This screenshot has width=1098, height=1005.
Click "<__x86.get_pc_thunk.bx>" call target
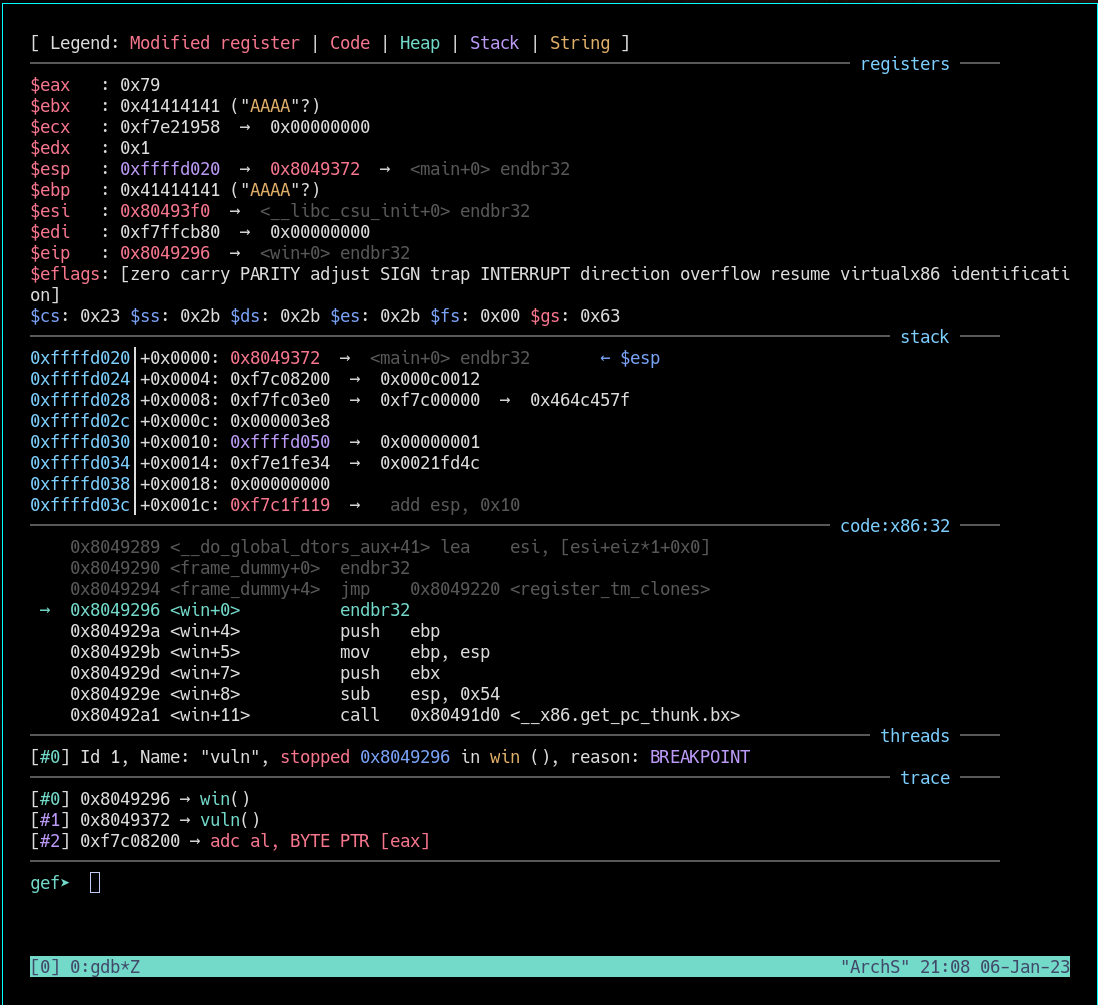(x=625, y=715)
